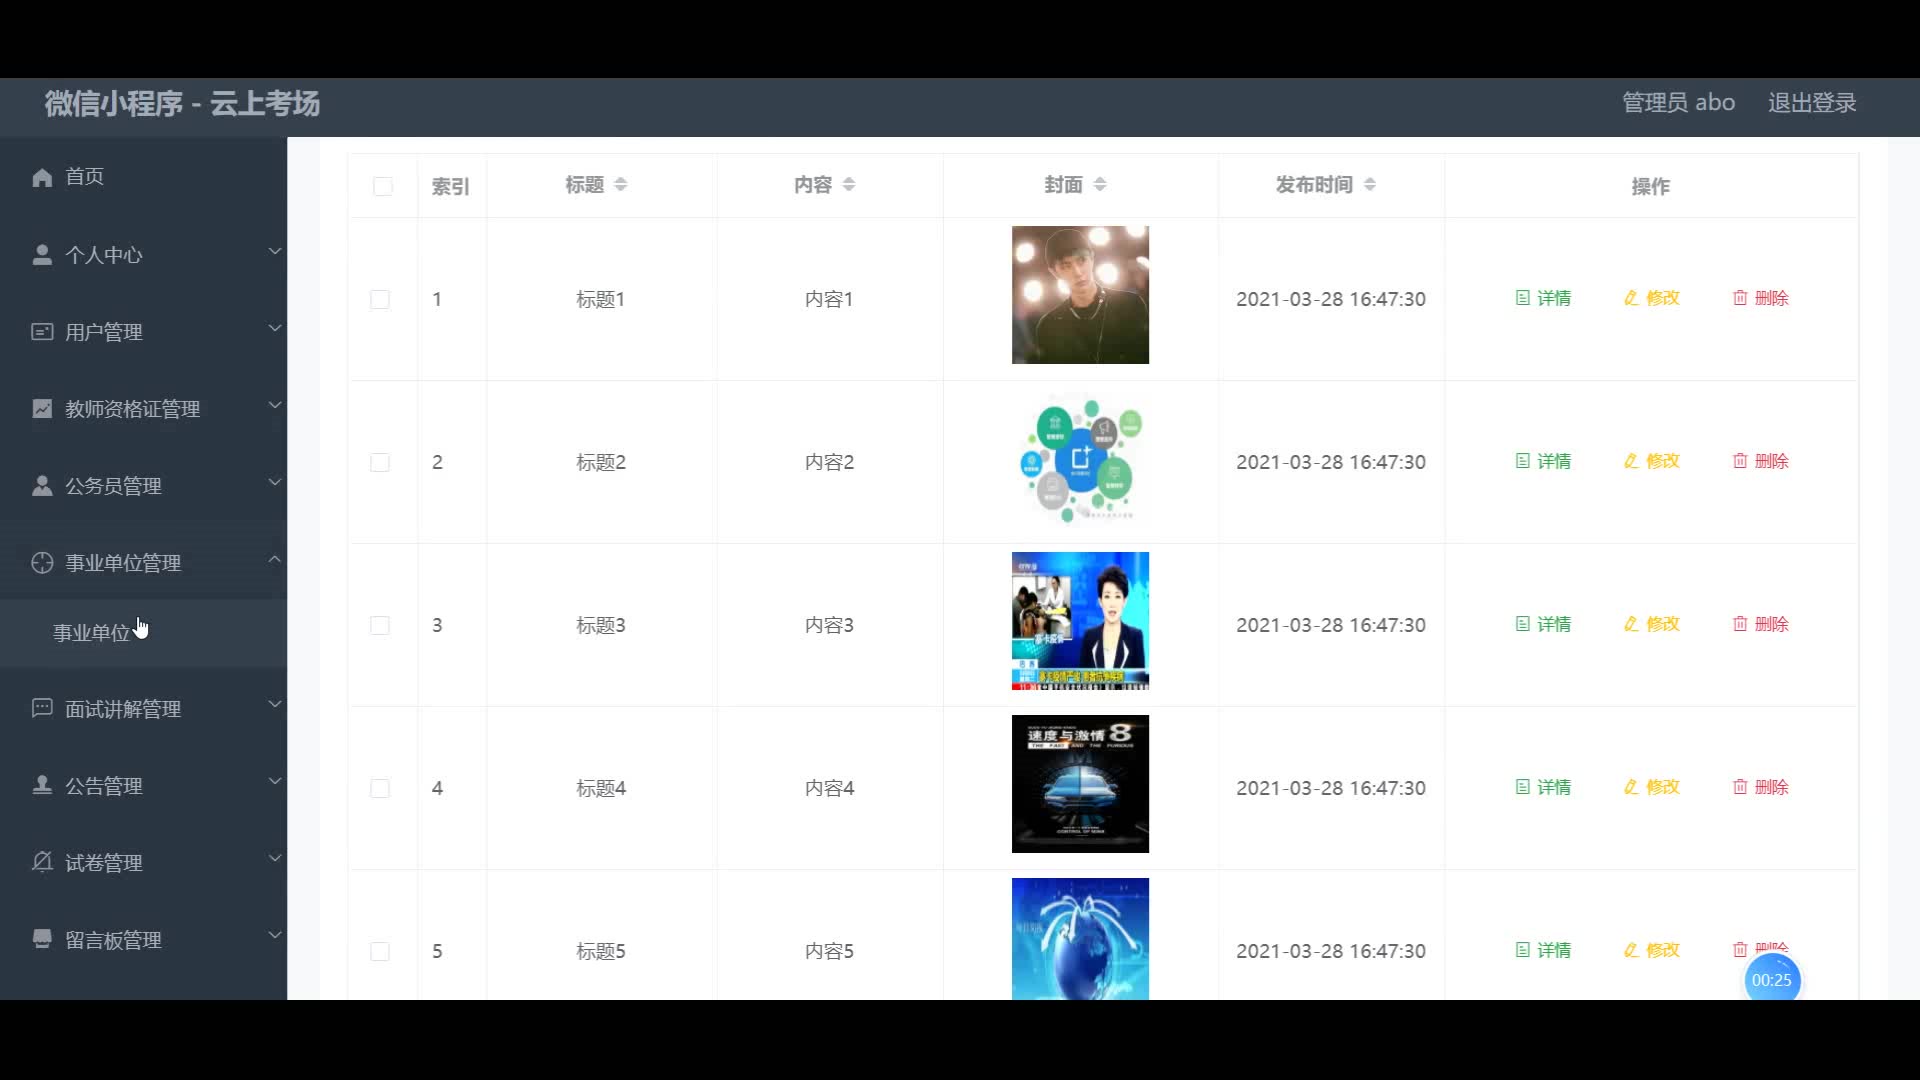Expand the 个人中心 menu chevron
The height and width of the screenshot is (1080, 1920).
274,252
